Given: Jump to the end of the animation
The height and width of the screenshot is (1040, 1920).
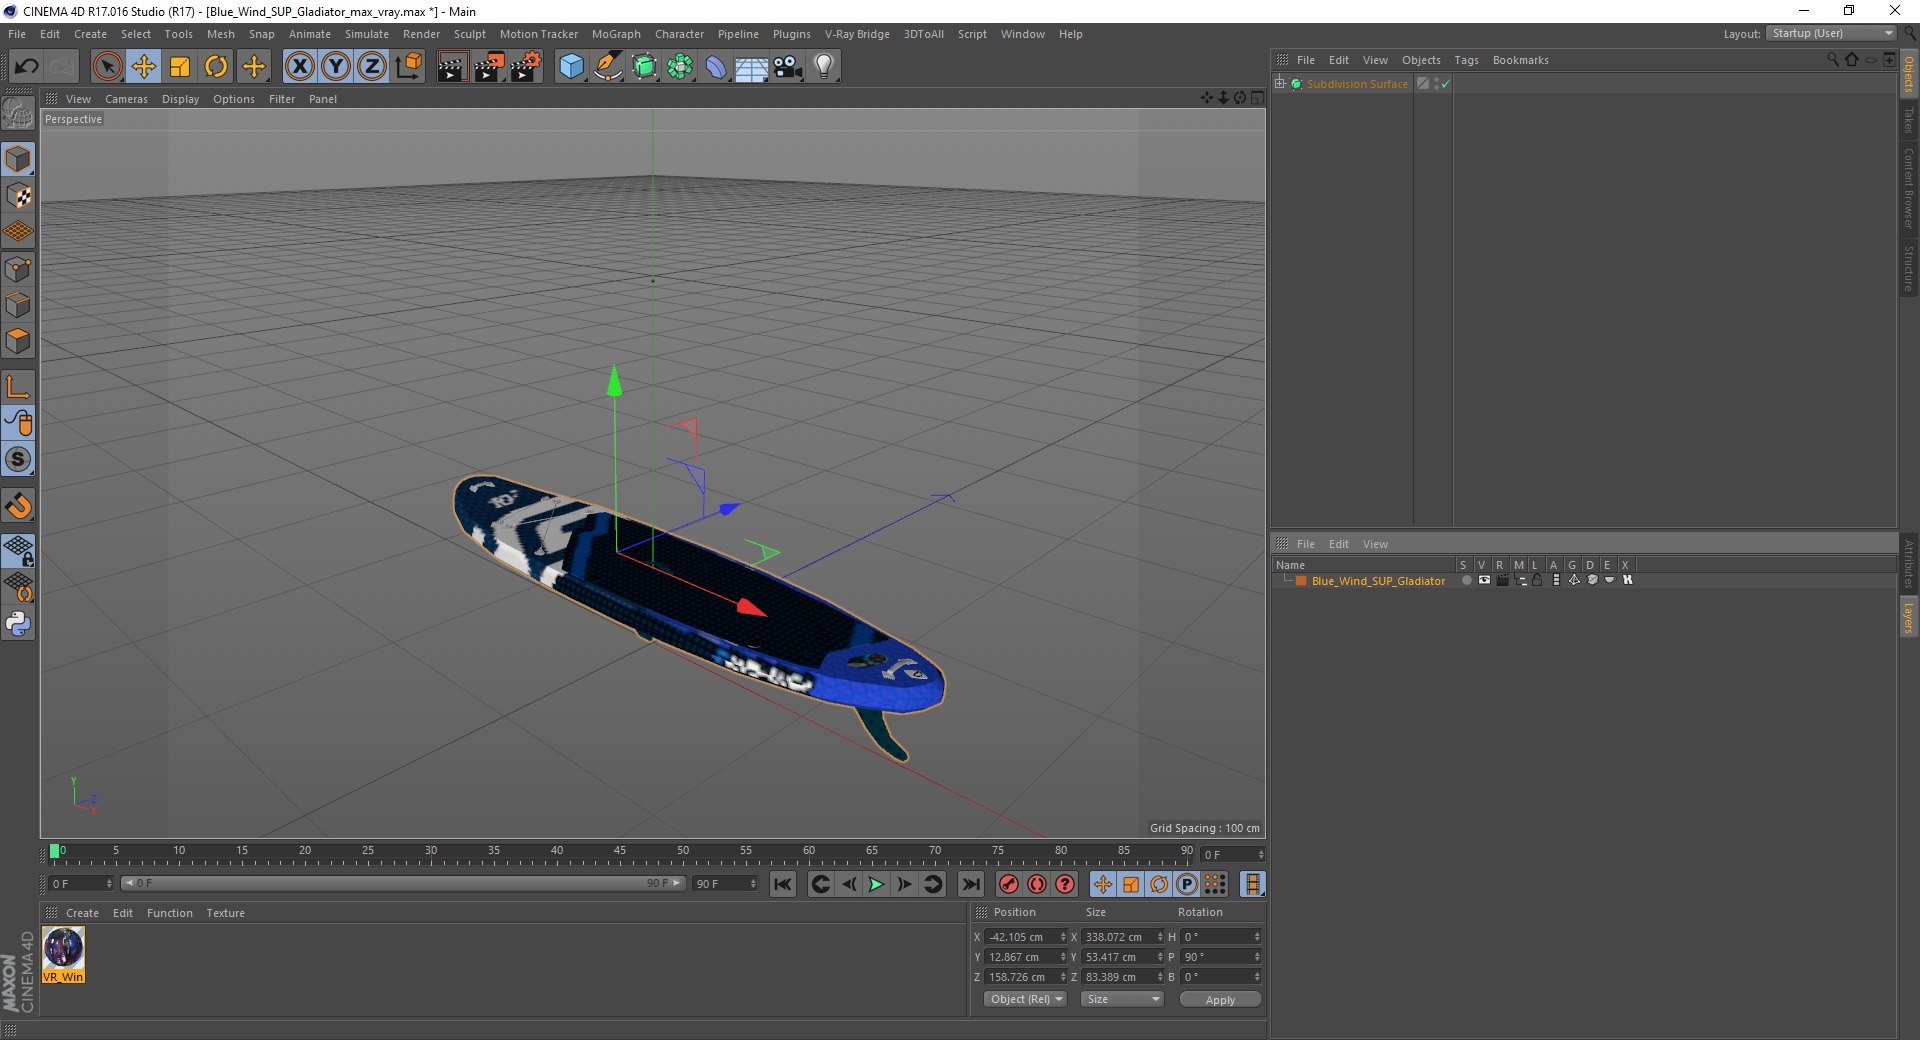Looking at the screenshot, I should point(970,884).
